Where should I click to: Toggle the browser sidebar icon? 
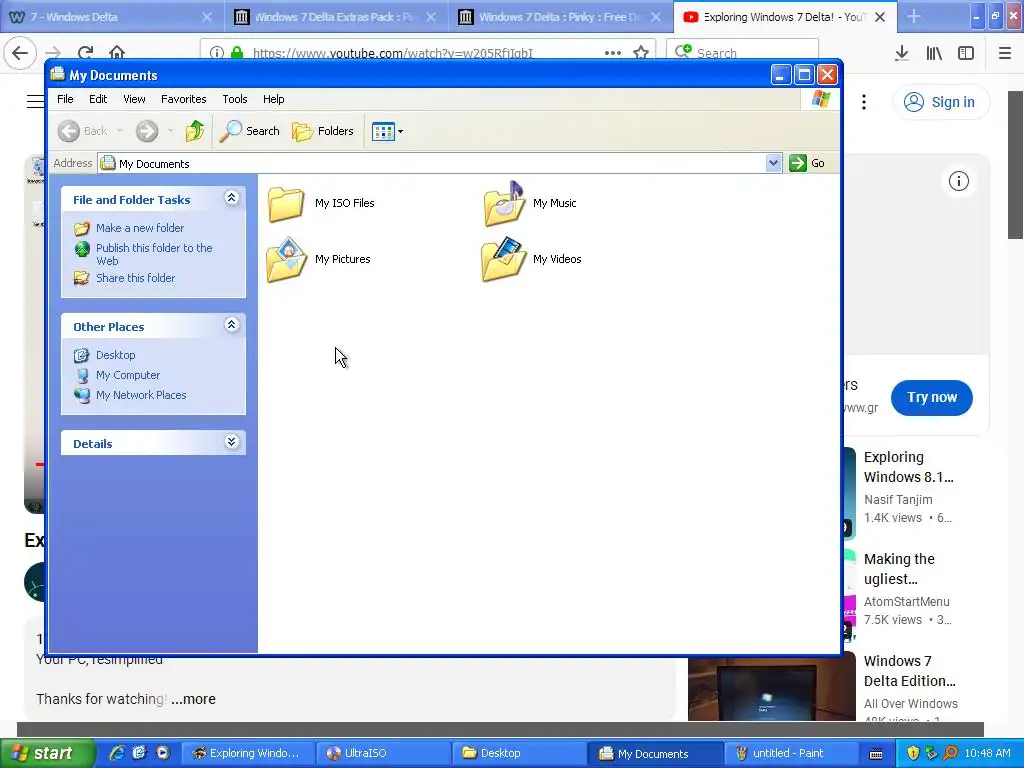pos(966,53)
